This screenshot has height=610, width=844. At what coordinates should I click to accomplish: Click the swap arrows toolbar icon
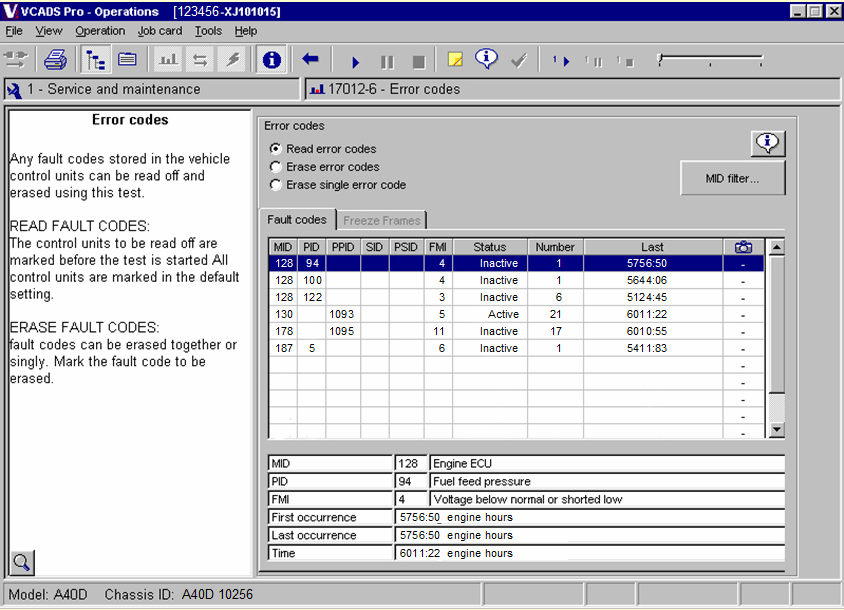tap(200, 60)
